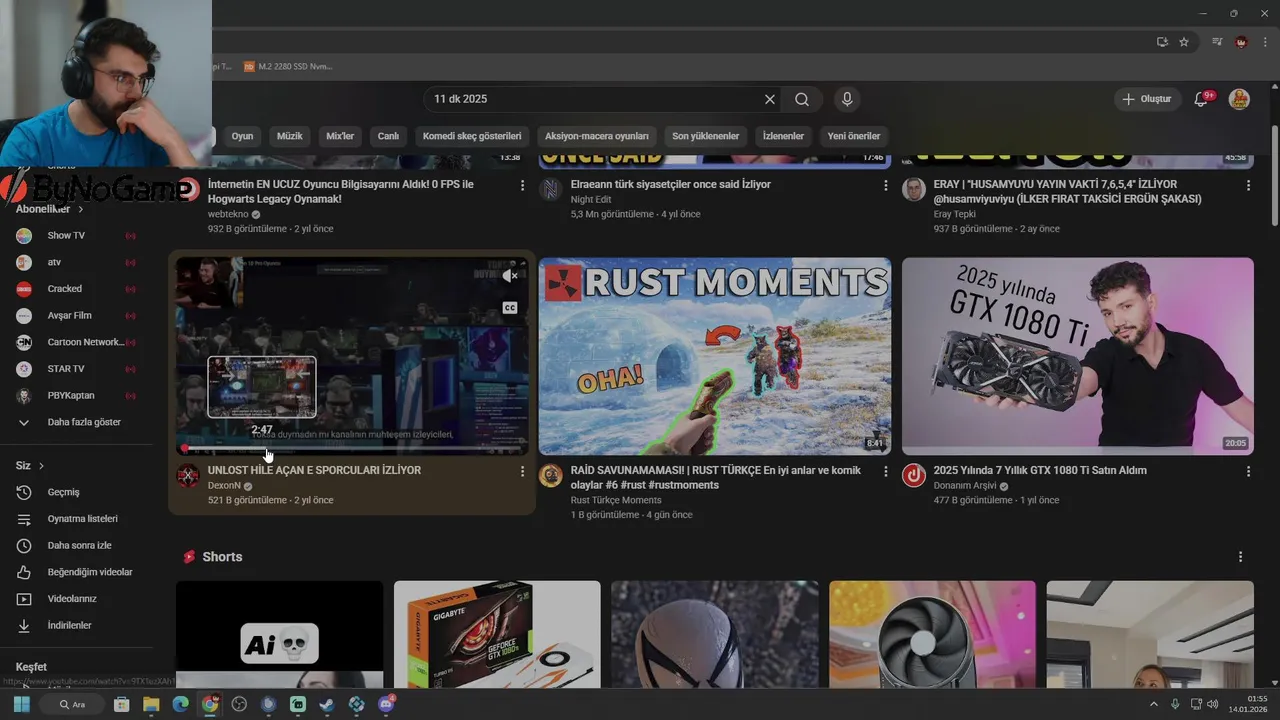Expand the Siz section chevron
The width and height of the screenshot is (1280, 720).
[41, 466]
